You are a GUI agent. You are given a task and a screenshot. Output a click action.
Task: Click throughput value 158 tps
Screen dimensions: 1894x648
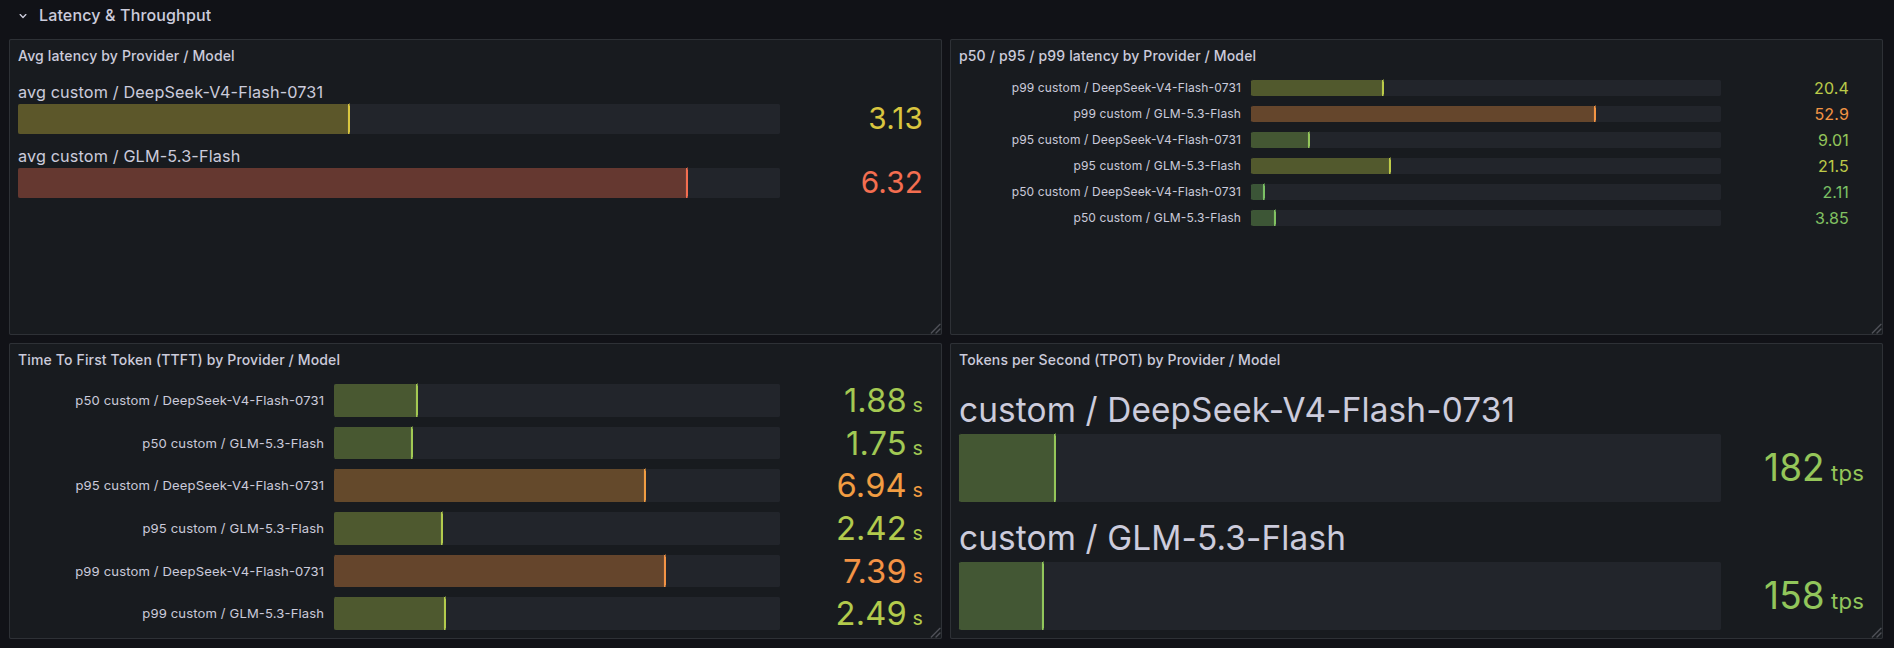pyautogui.click(x=1813, y=596)
